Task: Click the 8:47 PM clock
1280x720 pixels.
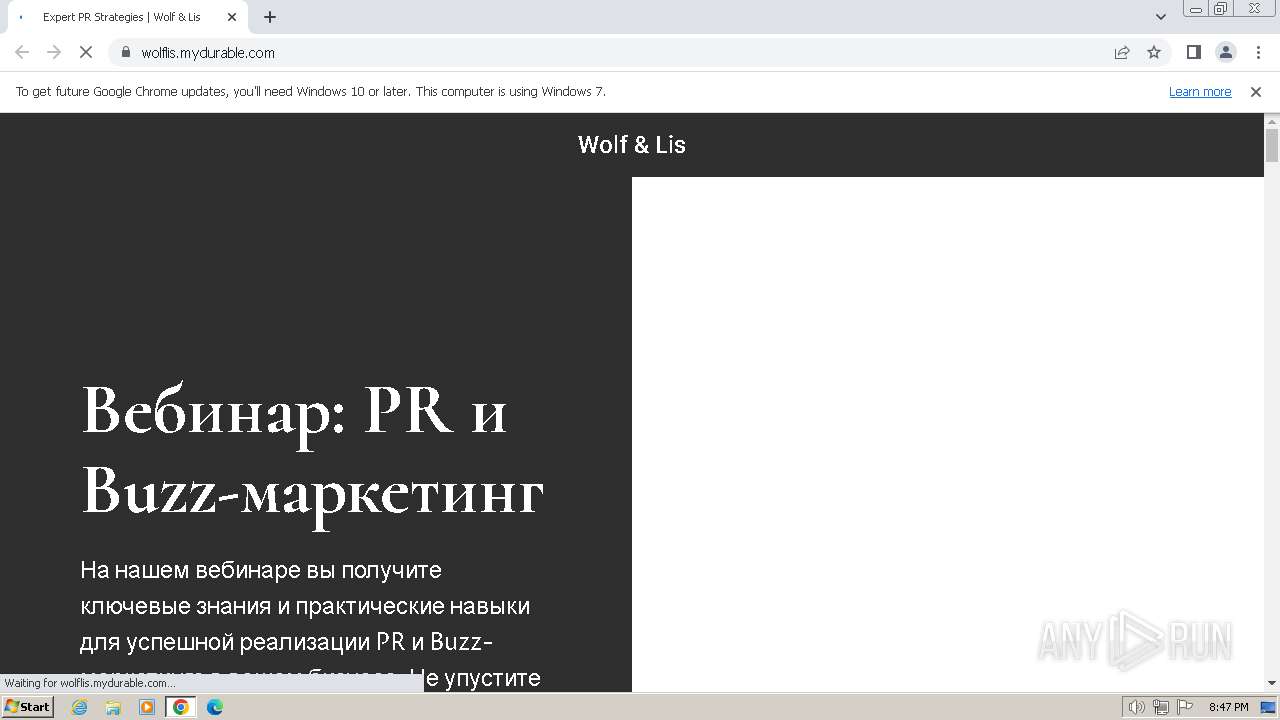Action: 1228,707
